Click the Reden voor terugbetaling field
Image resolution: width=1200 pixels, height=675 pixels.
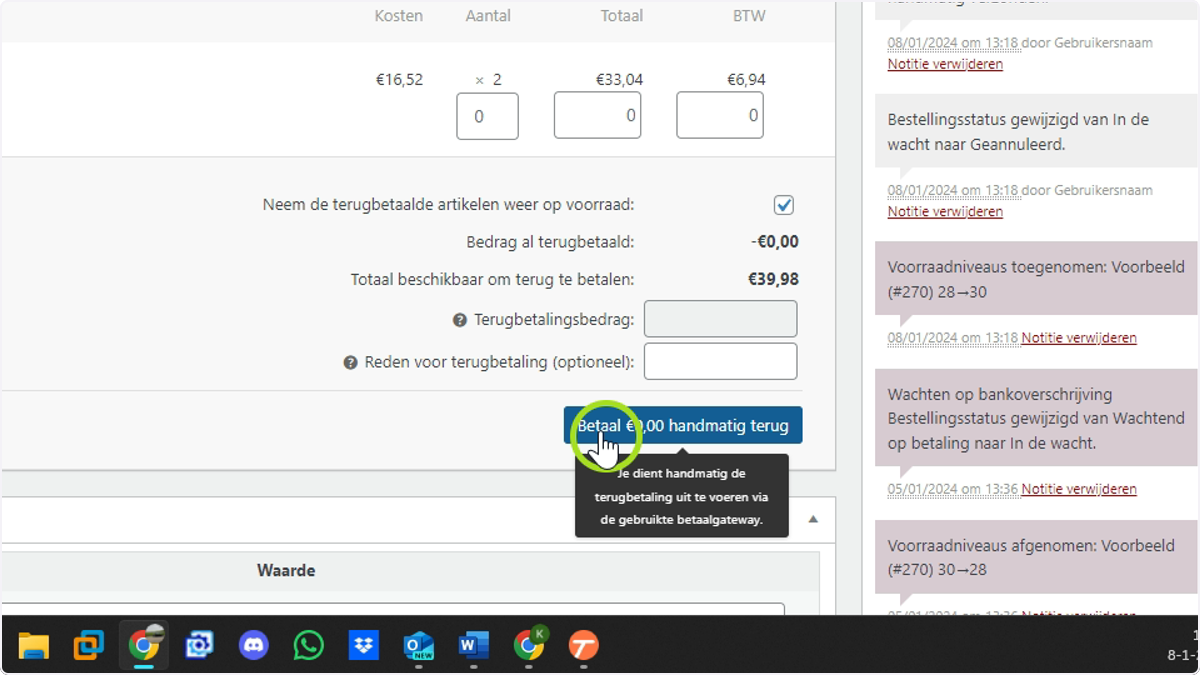click(721, 362)
